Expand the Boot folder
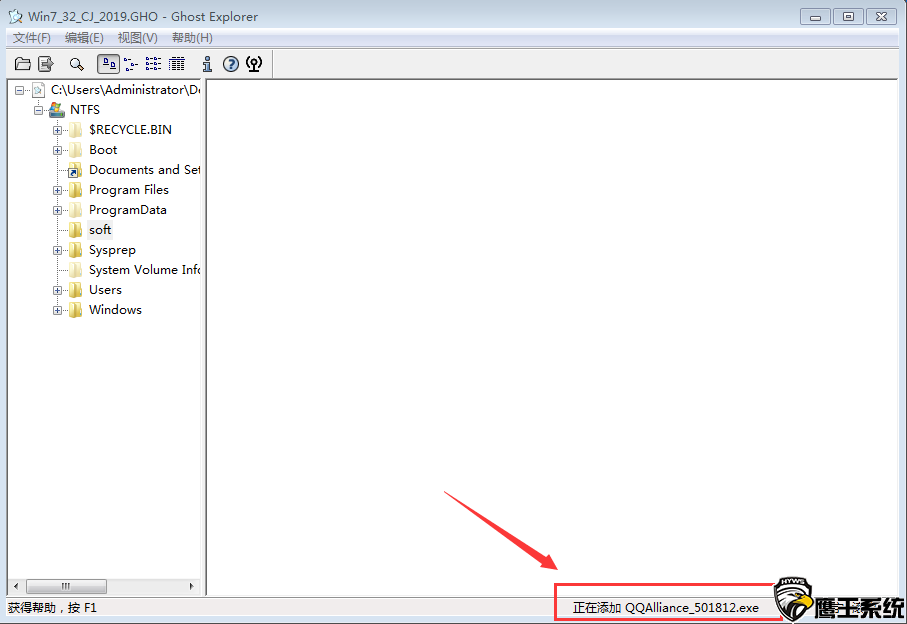The width and height of the screenshot is (907, 624). [x=57, y=150]
